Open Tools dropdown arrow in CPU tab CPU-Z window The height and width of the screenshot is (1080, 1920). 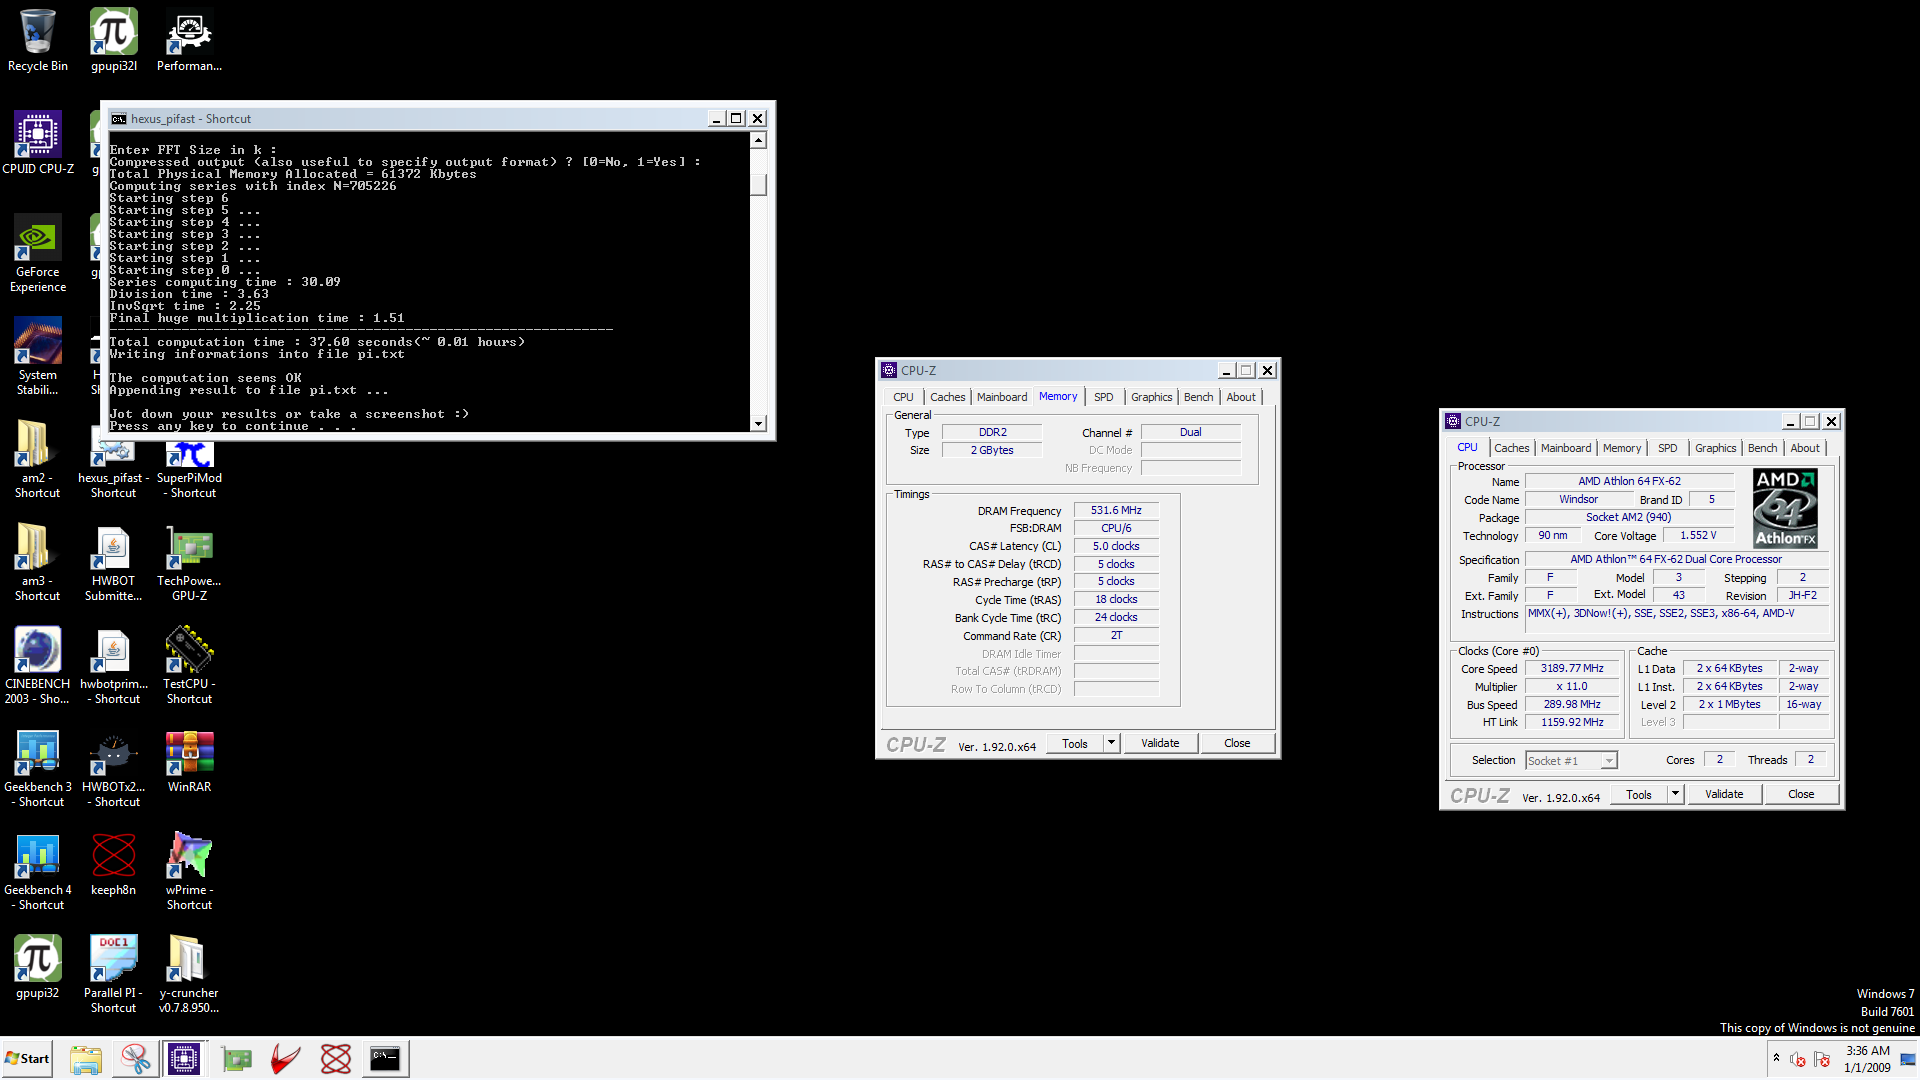1675,794
